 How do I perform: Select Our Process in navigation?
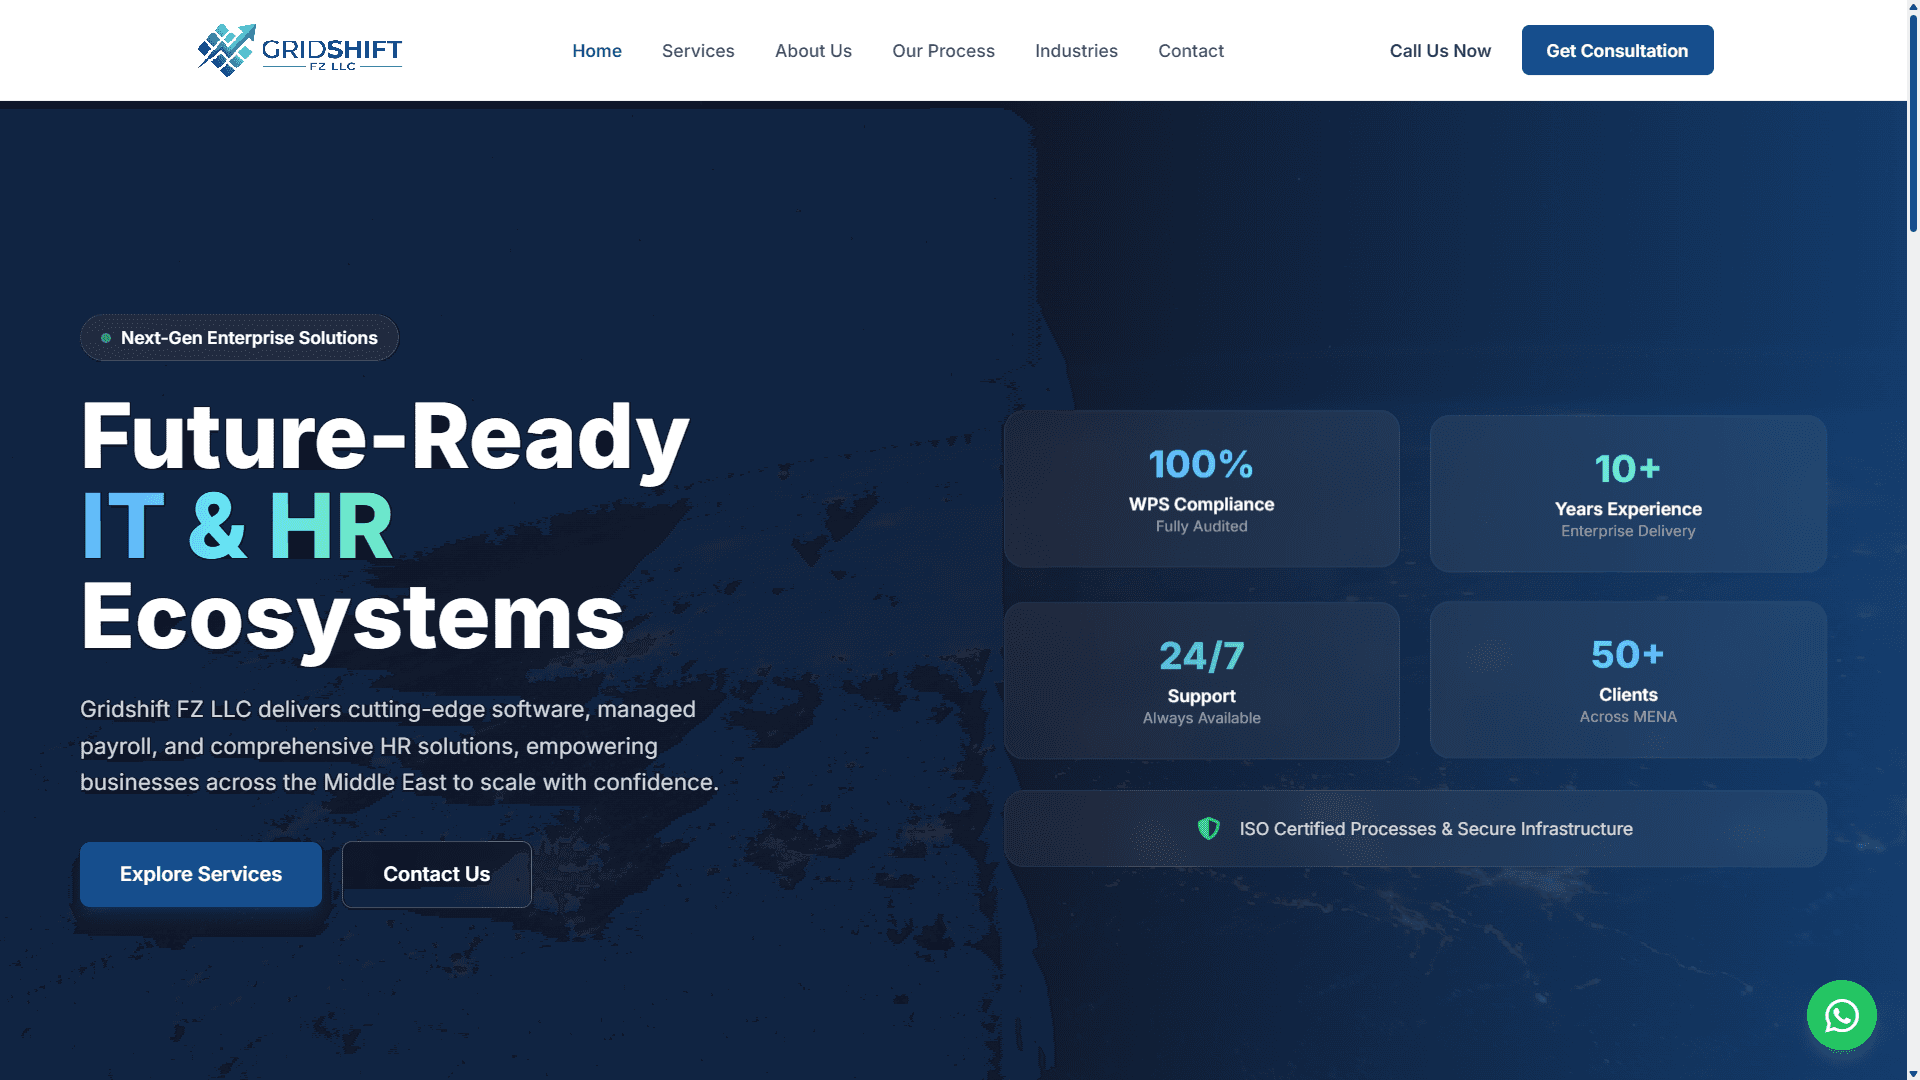943,51
